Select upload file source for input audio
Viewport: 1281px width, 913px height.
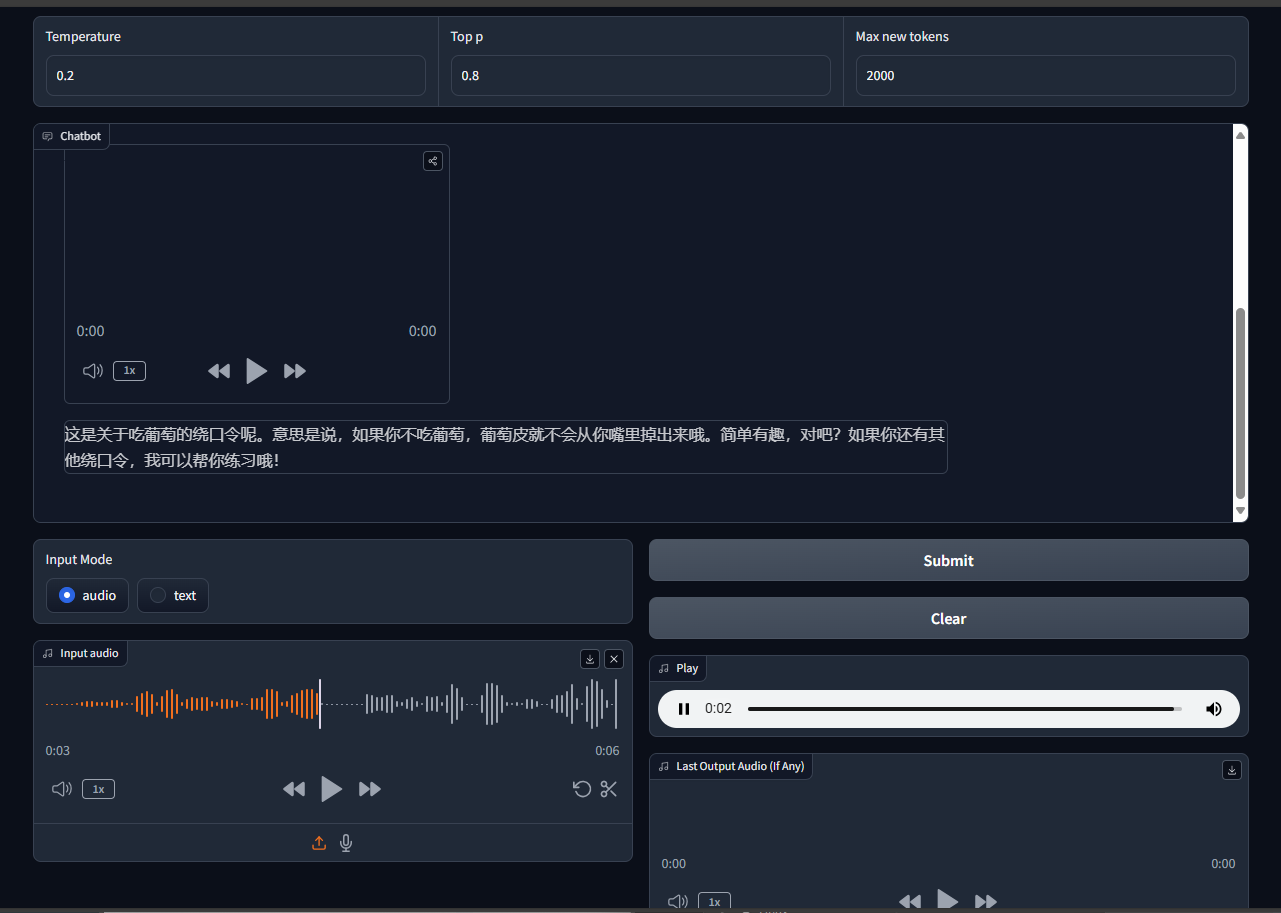tap(319, 843)
